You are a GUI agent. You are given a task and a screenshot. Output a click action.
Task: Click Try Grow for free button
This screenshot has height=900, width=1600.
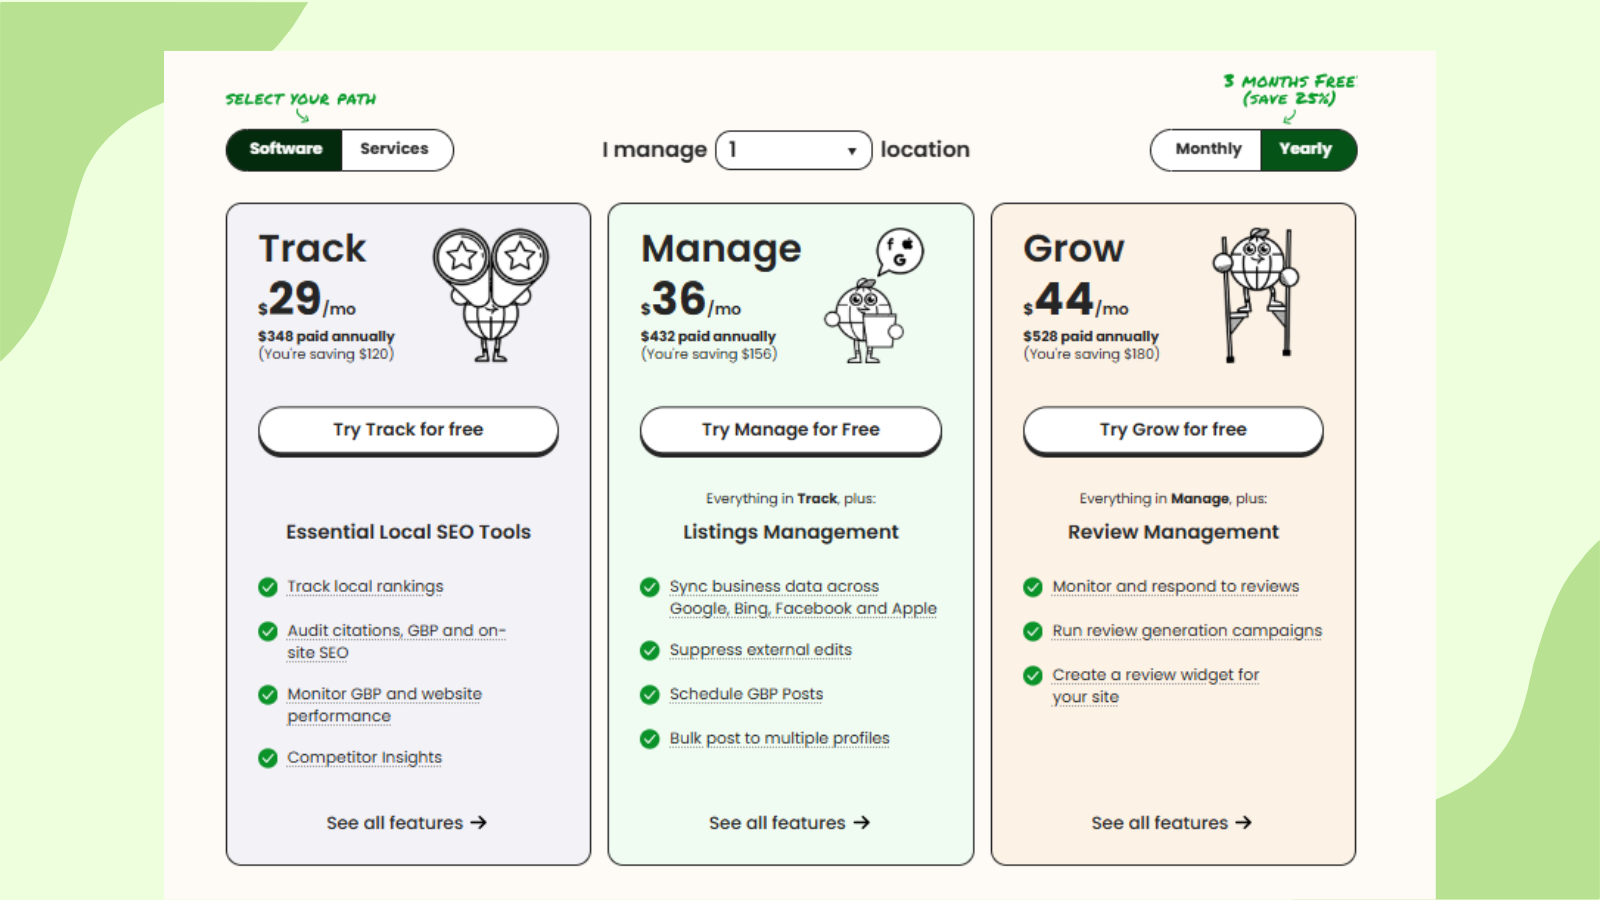tap(1173, 430)
